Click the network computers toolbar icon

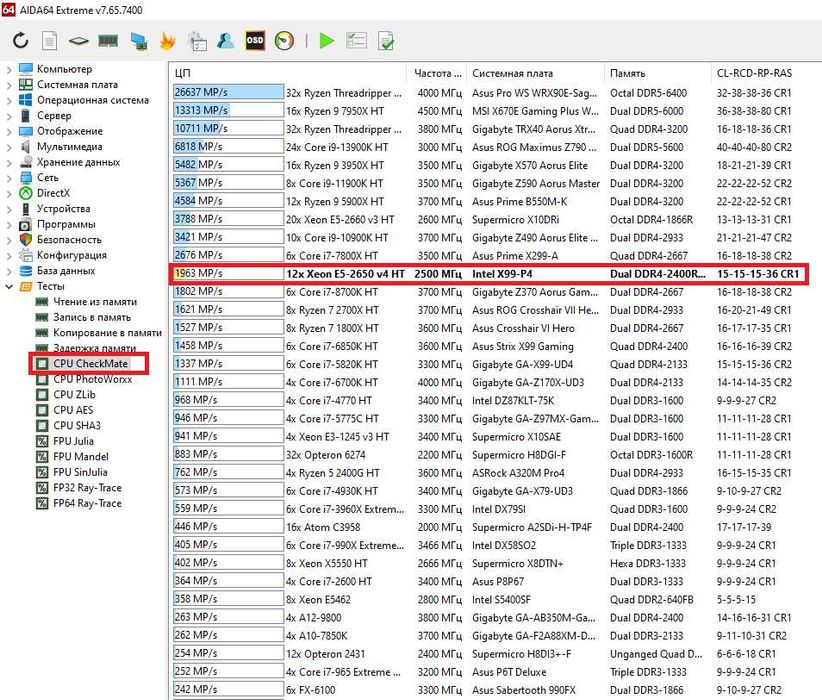click(x=139, y=41)
